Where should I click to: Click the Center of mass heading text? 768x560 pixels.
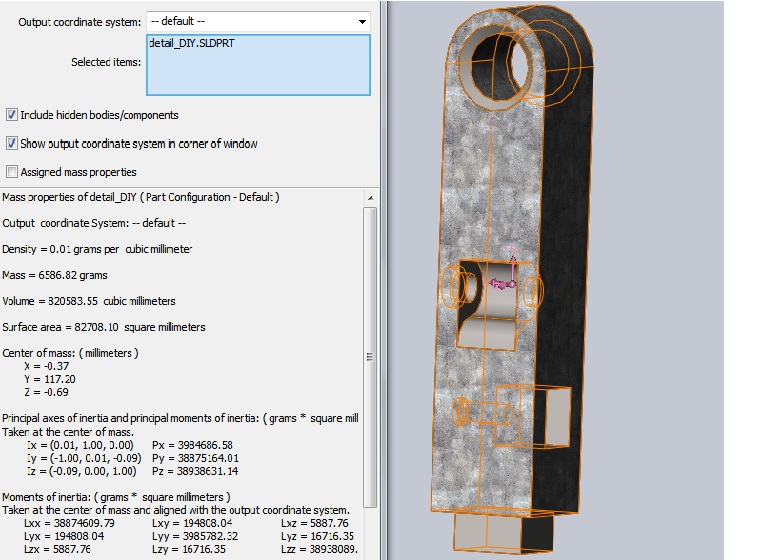(70, 353)
